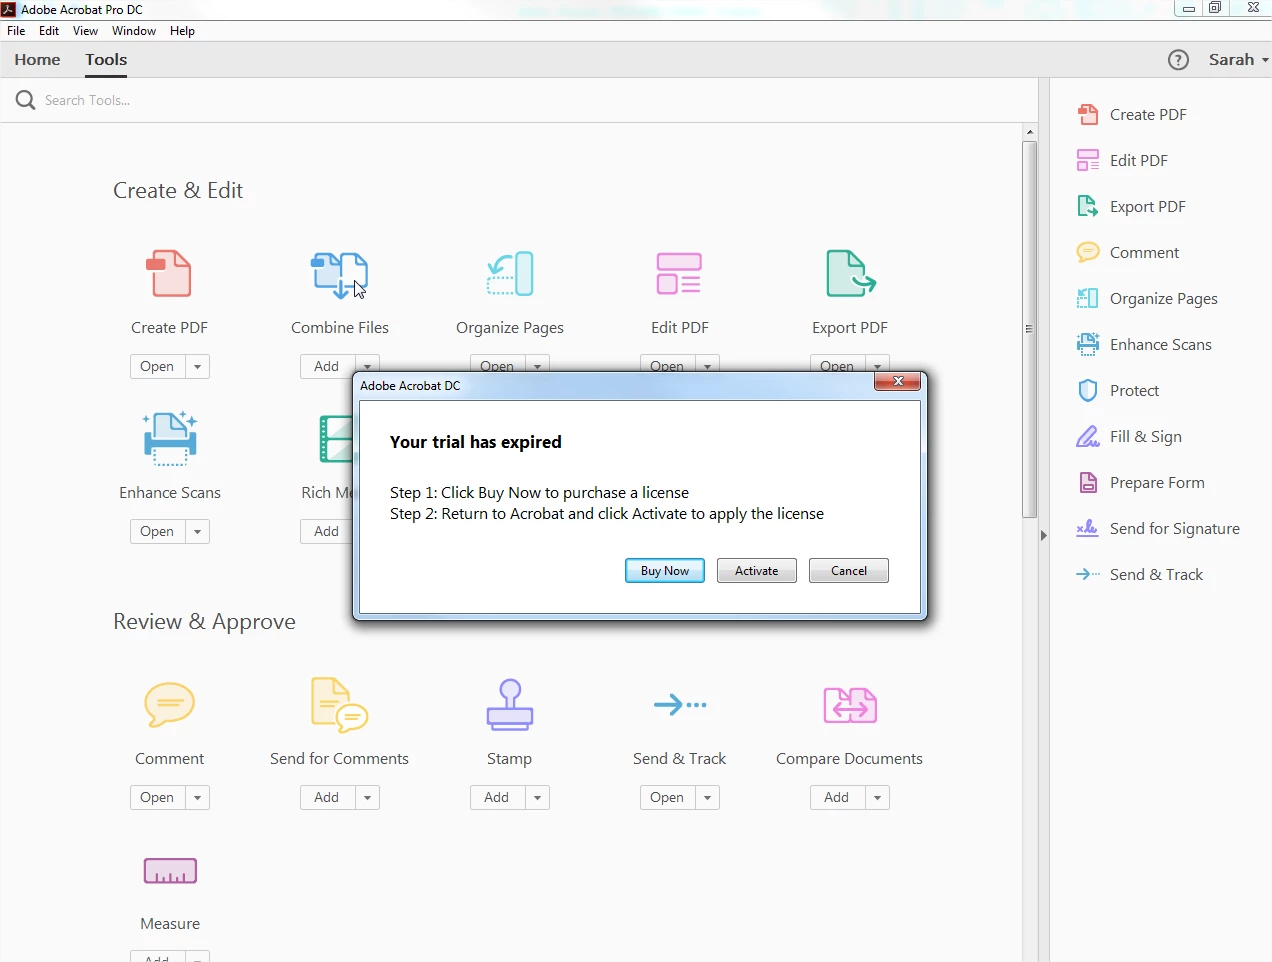
Task: Click the Send & Track arrow icon in main area
Action: (x=680, y=705)
